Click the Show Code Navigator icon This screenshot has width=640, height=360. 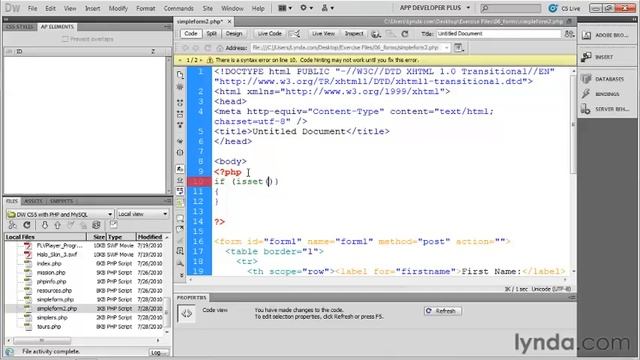[x=180, y=87]
